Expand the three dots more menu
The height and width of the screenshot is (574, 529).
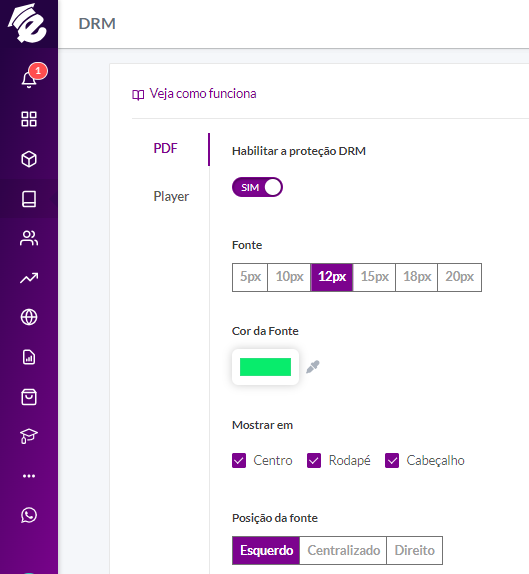[x=29, y=476]
